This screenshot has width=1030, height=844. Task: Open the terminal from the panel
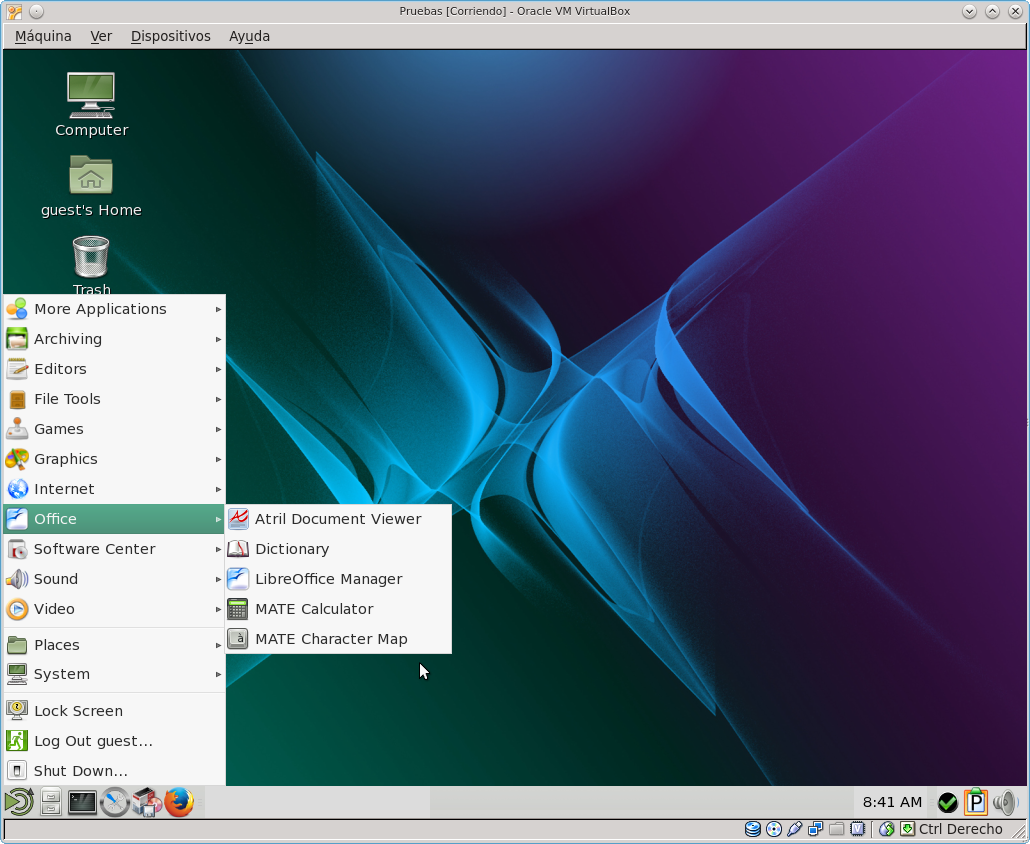click(x=82, y=802)
